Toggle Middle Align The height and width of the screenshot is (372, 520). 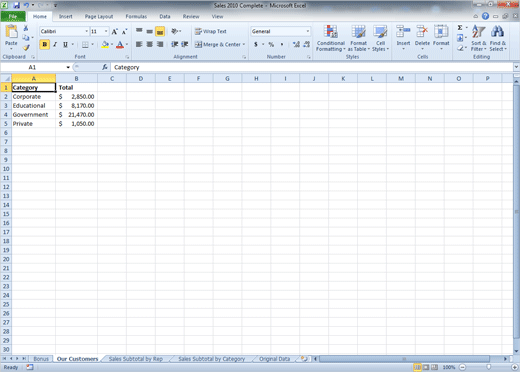(x=150, y=31)
